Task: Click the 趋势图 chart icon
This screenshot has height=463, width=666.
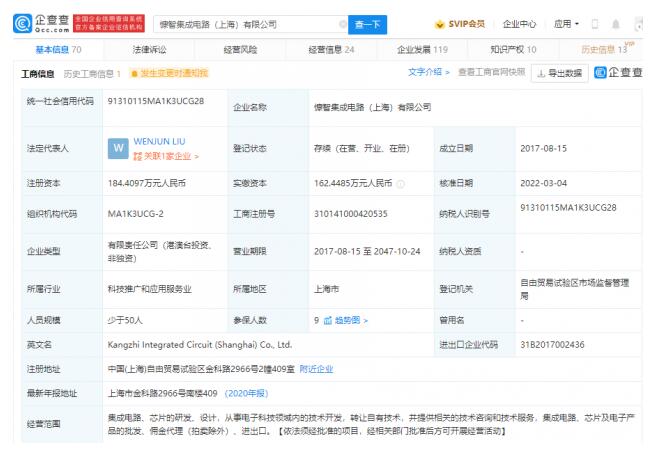Action: coord(327,320)
